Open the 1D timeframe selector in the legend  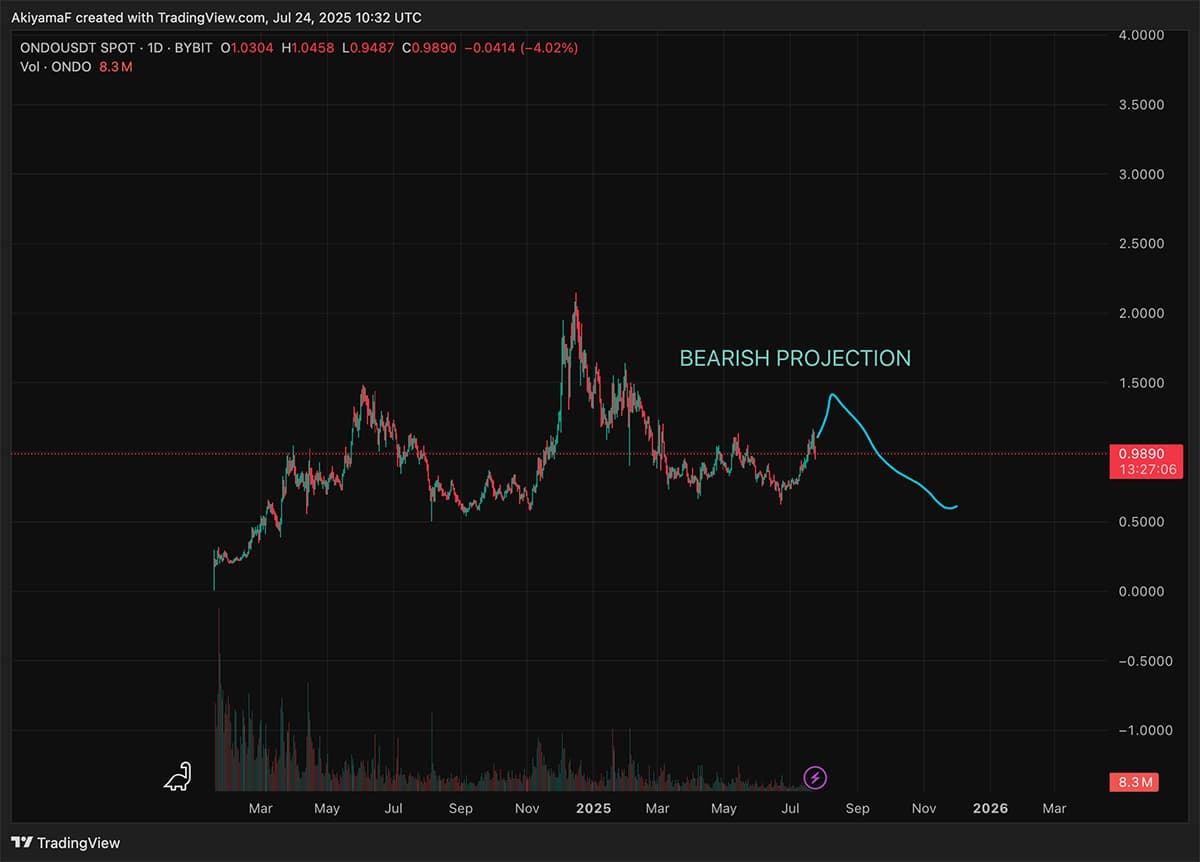point(154,46)
